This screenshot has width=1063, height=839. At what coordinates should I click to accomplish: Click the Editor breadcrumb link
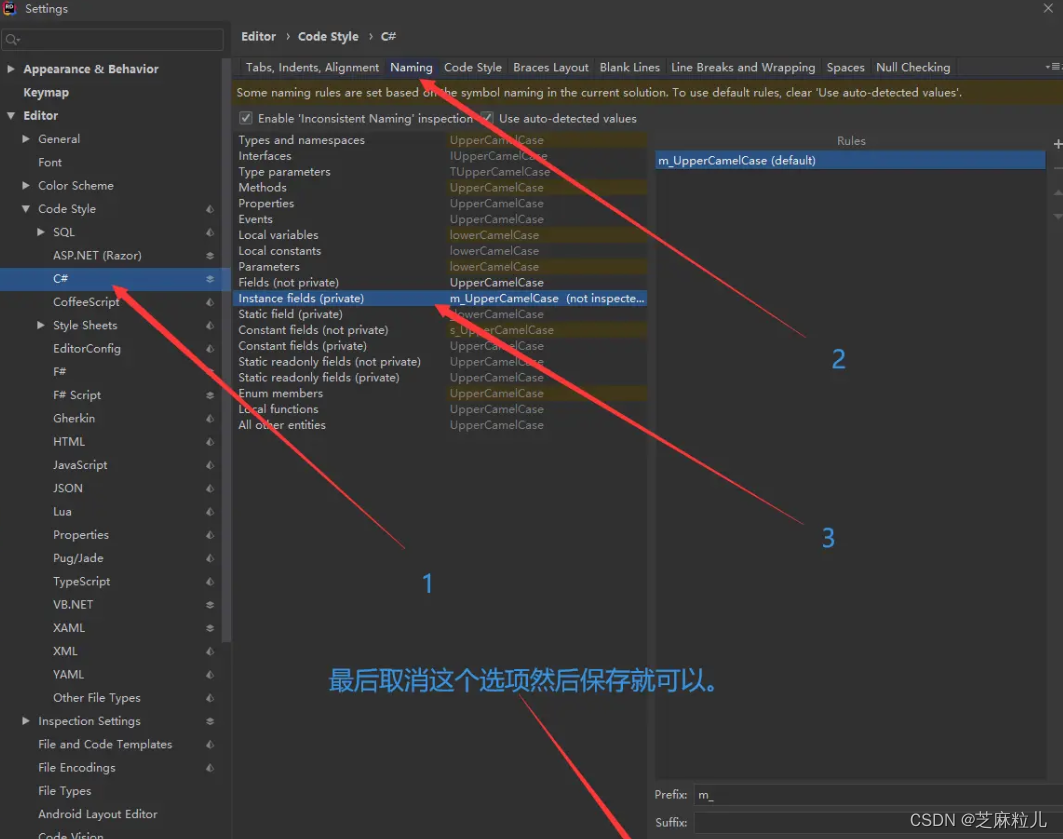click(x=258, y=36)
